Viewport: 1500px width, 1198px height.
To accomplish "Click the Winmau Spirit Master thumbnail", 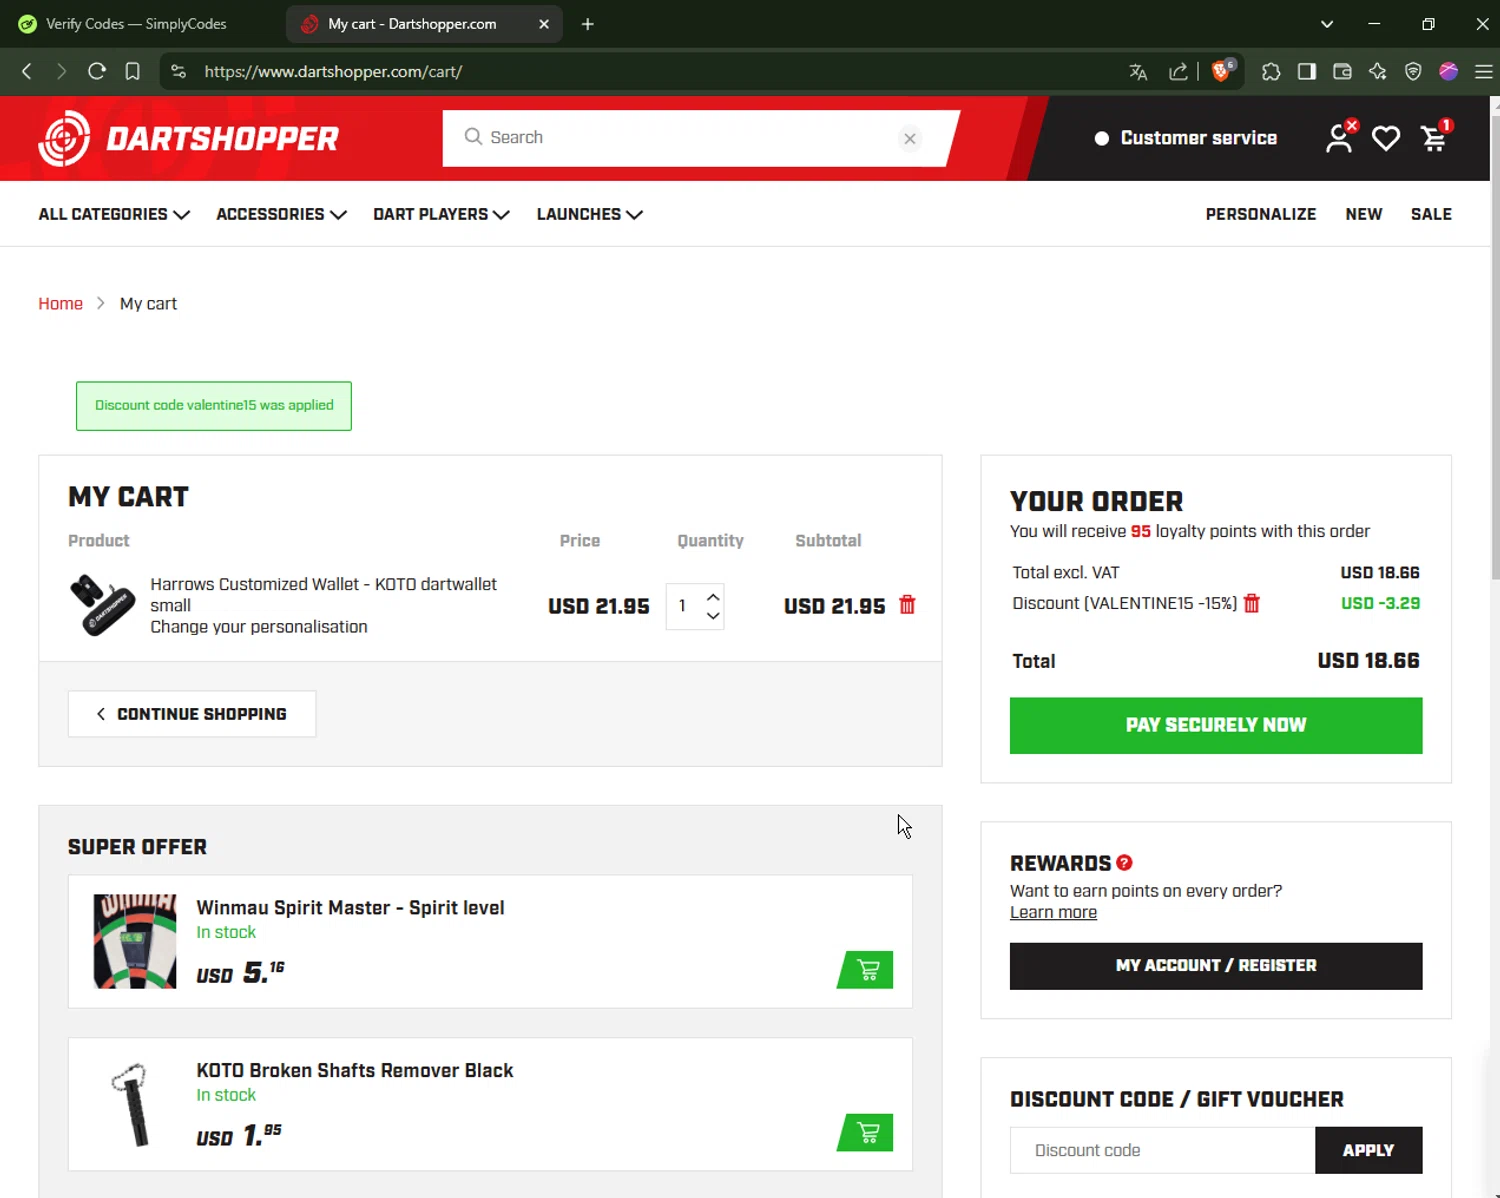I will (x=135, y=941).
